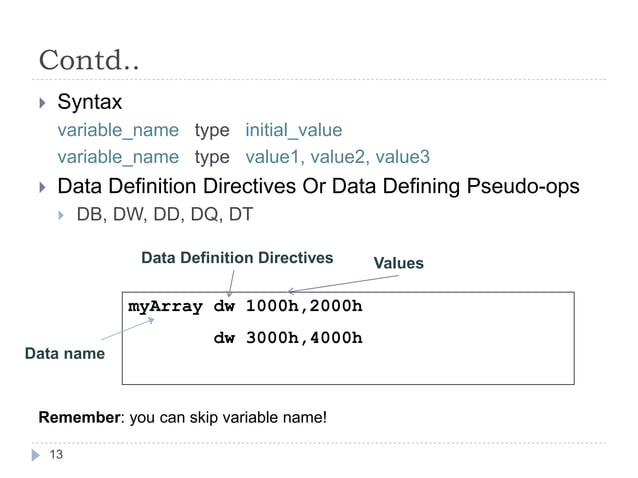Click the bullet arrow beside Data Definition Directives heading
This screenshot has width=638, height=478.
click(x=40, y=187)
